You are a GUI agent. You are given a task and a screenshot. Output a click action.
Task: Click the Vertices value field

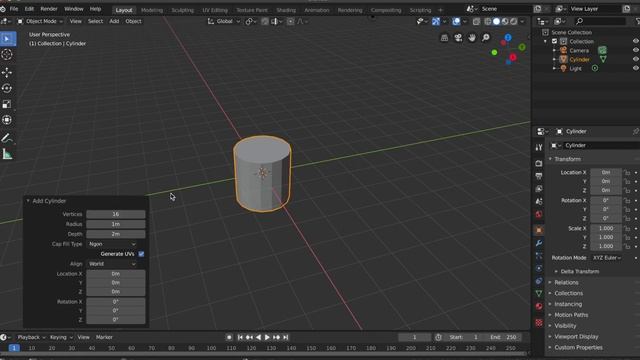point(116,214)
